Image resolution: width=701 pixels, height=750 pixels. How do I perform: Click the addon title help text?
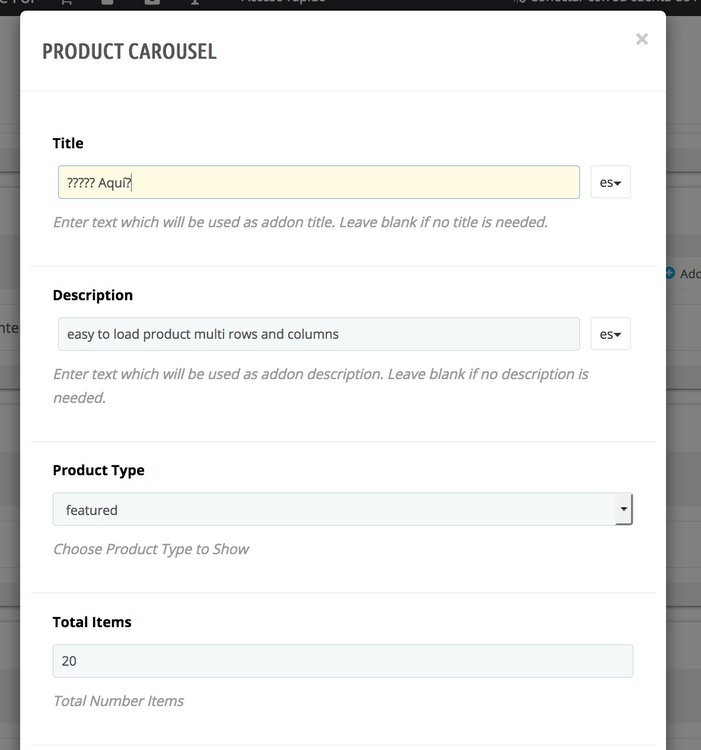click(x=300, y=222)
